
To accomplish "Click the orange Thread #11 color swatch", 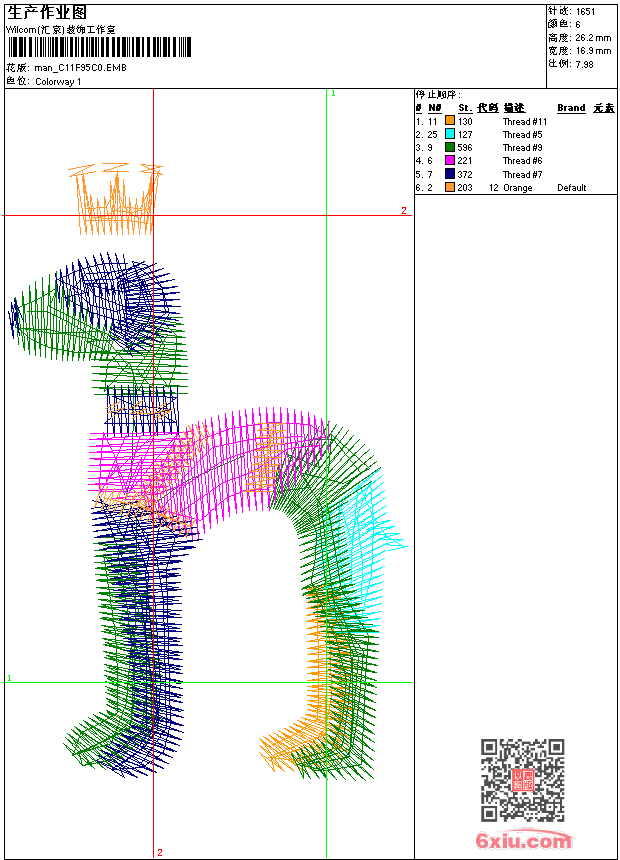I will pyautogui.click(x=450, y=121).
